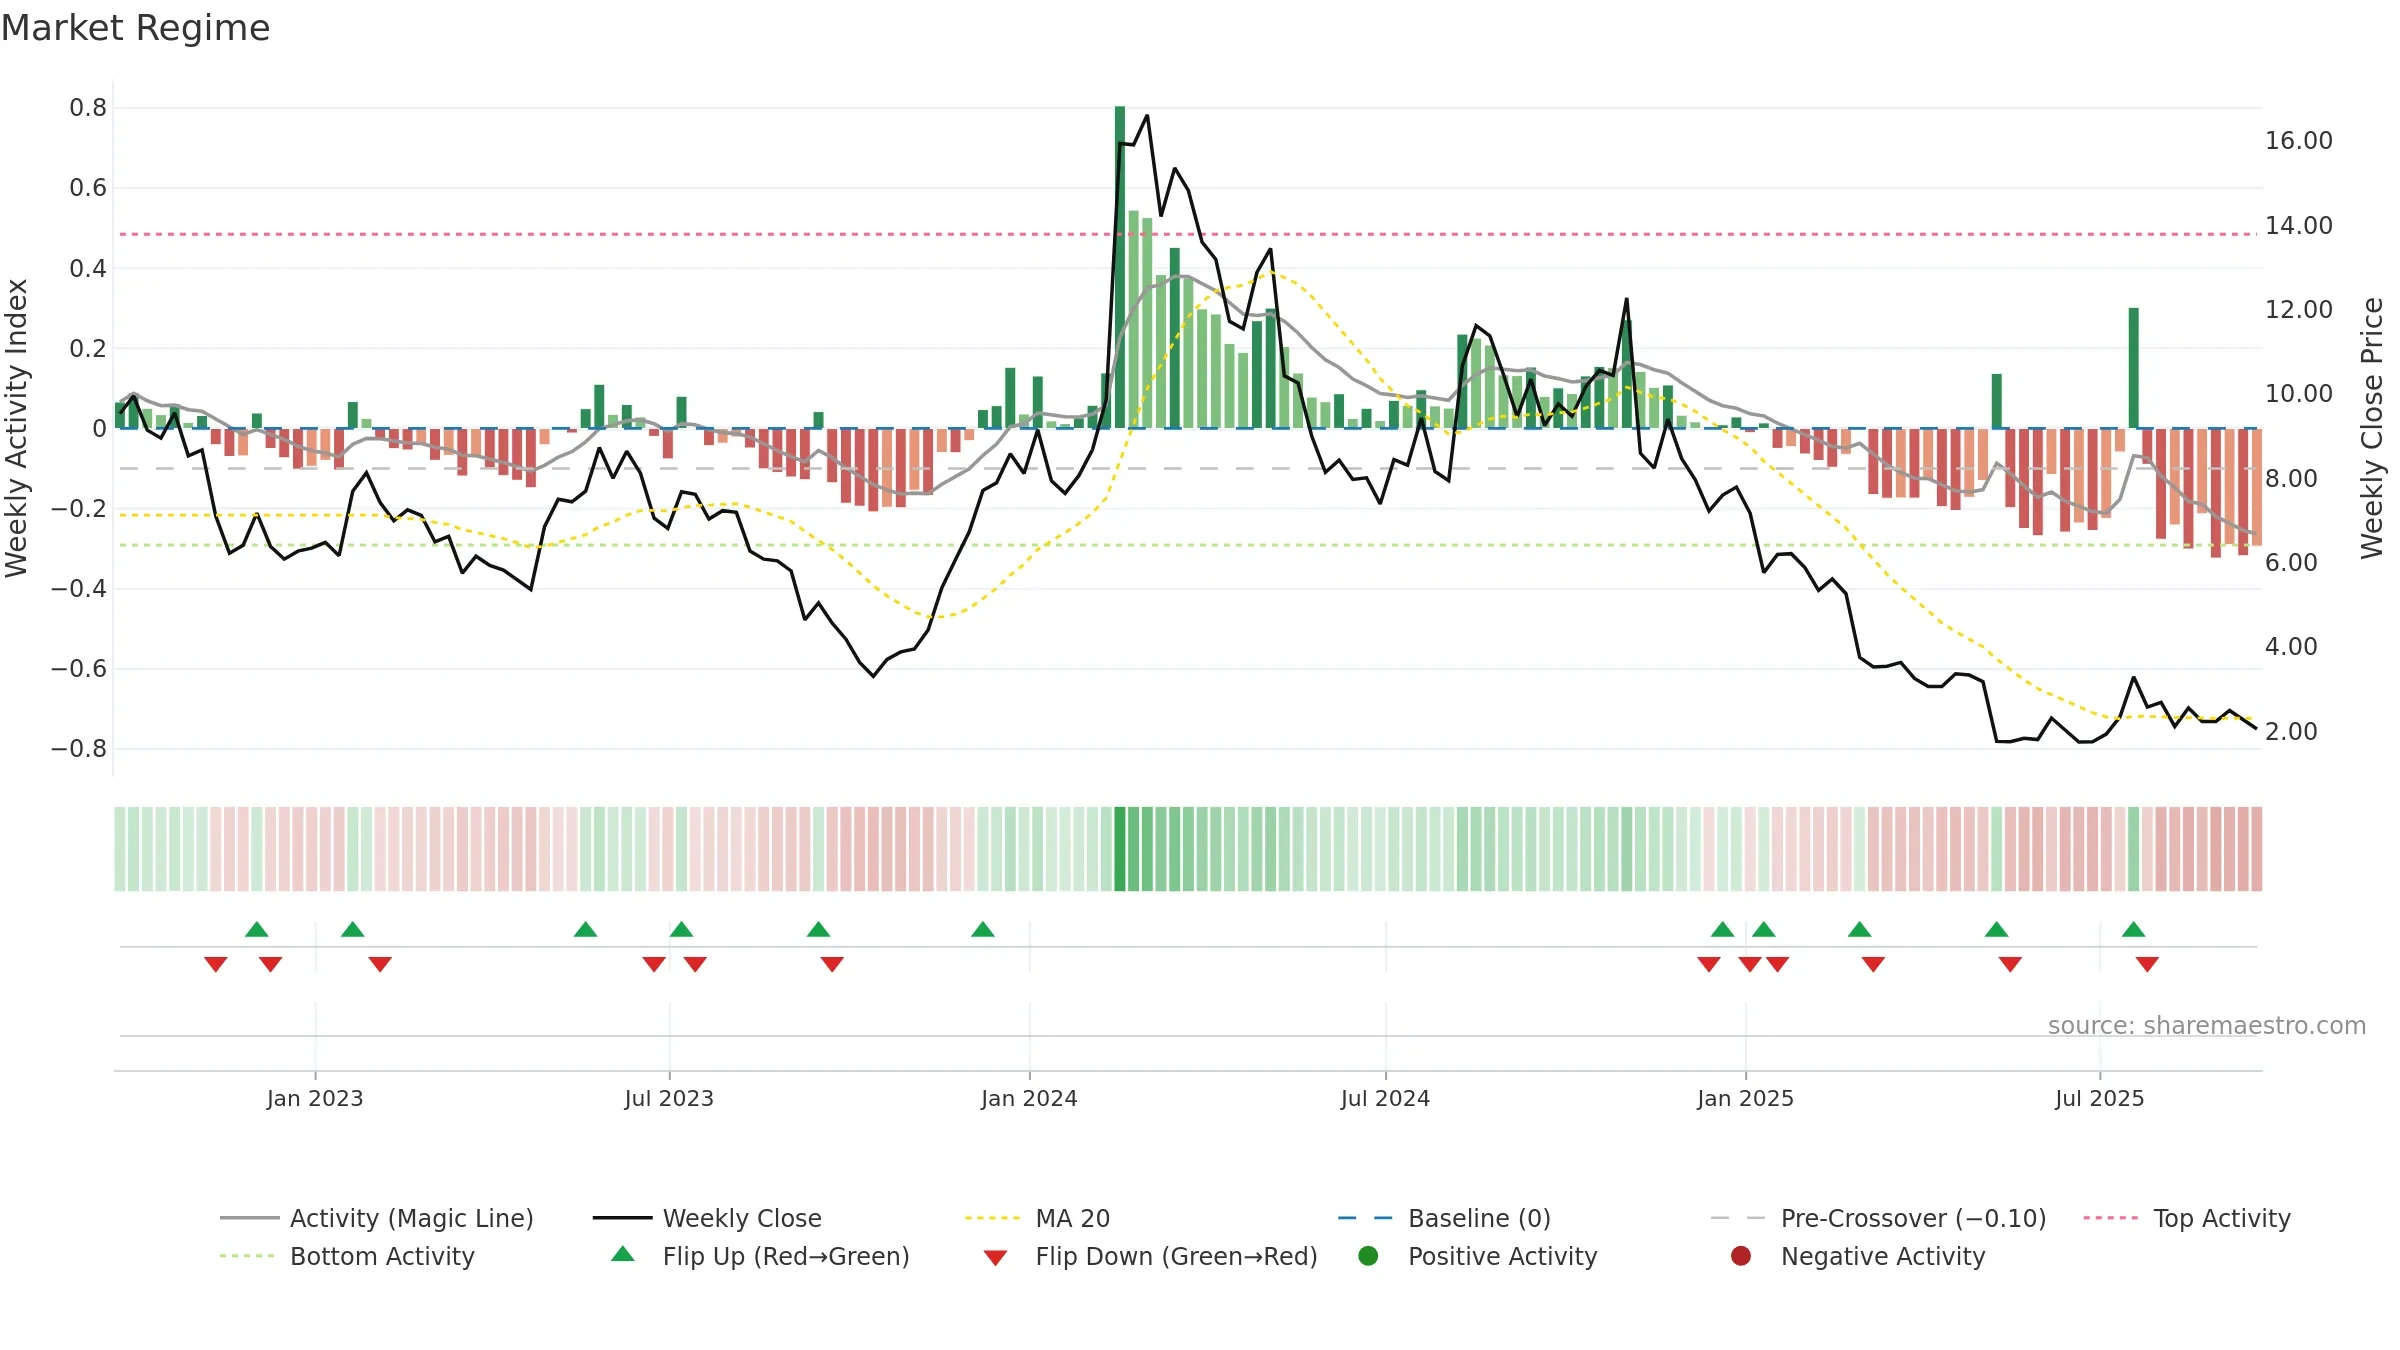Image resolution: width=2400 pixels, height=1350 pixels.
Task: Toggle the Flip Down (Green→Red) legend entry
Action: point(1150,1256)
